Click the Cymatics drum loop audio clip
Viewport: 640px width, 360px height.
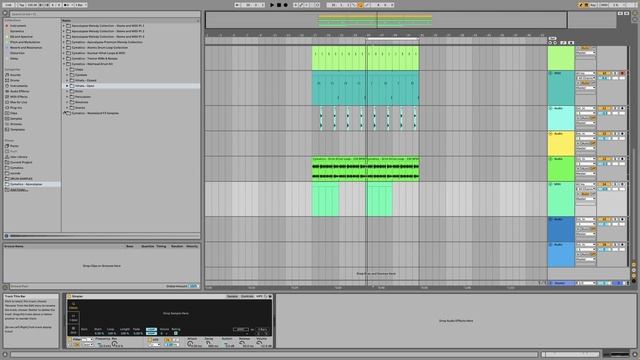click(x=365, y=169)
